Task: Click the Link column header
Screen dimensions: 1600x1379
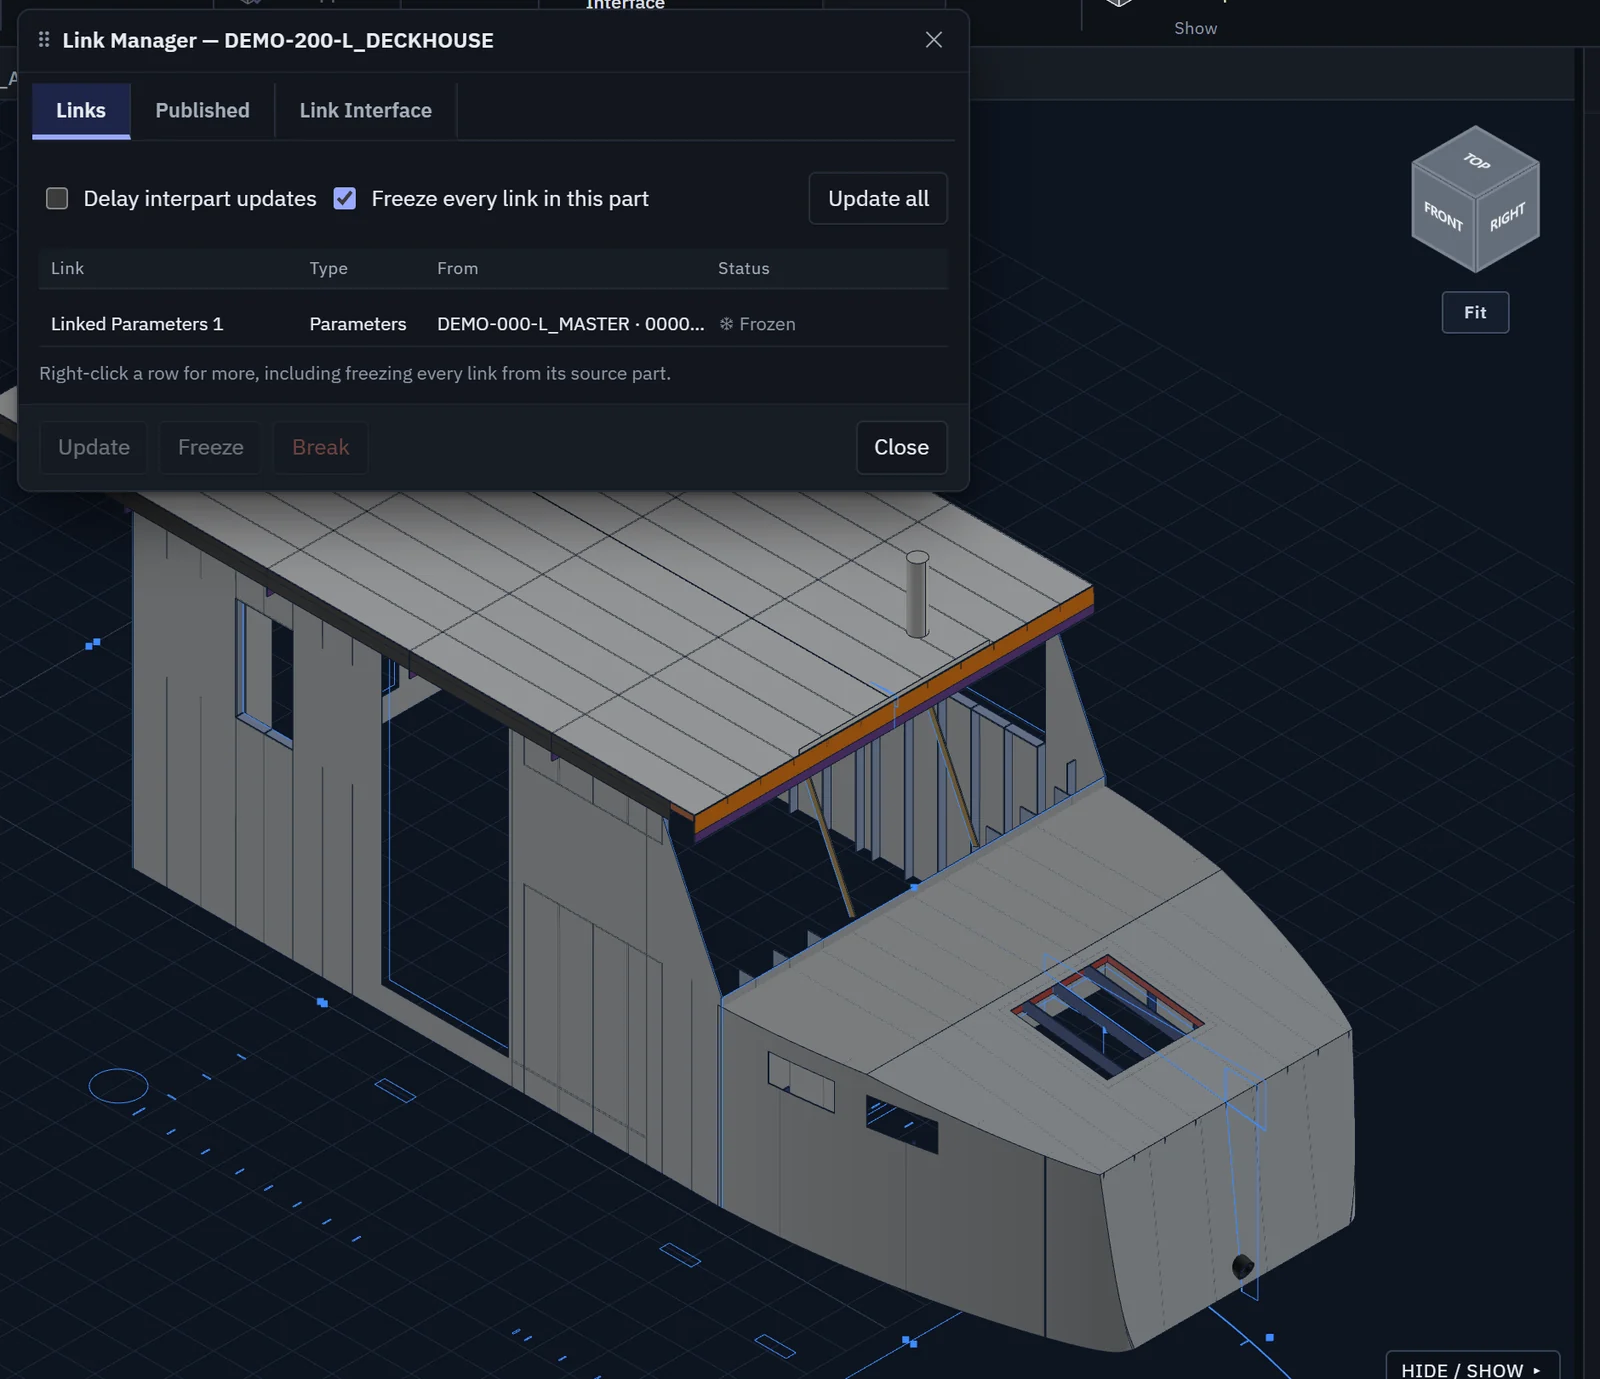Action: click(68, 269)
